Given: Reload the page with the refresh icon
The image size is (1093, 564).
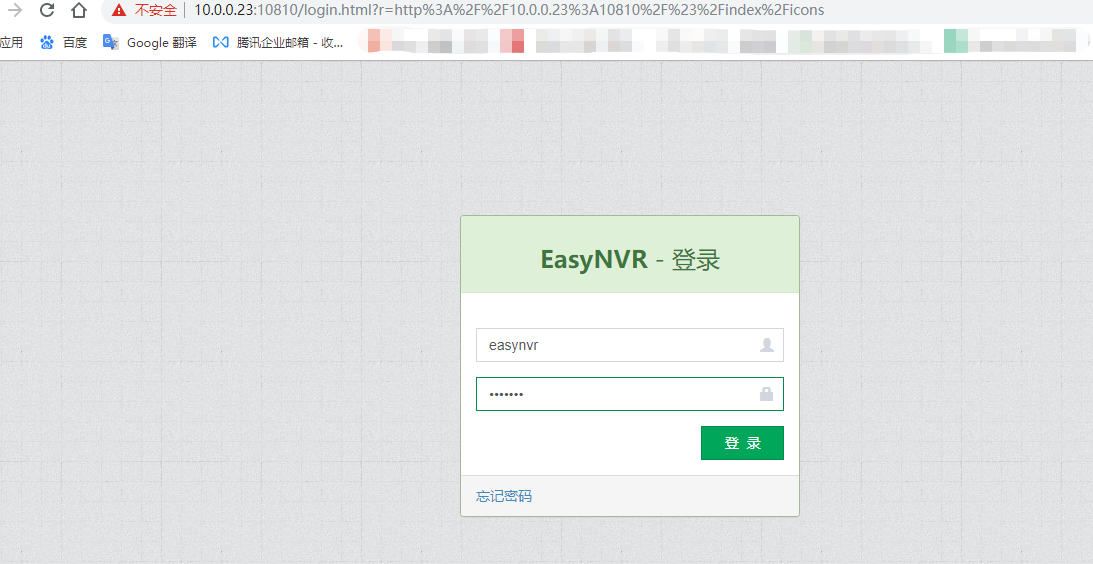Looking at the screenshot, I should pyautogui.click(x=47, y=10).
